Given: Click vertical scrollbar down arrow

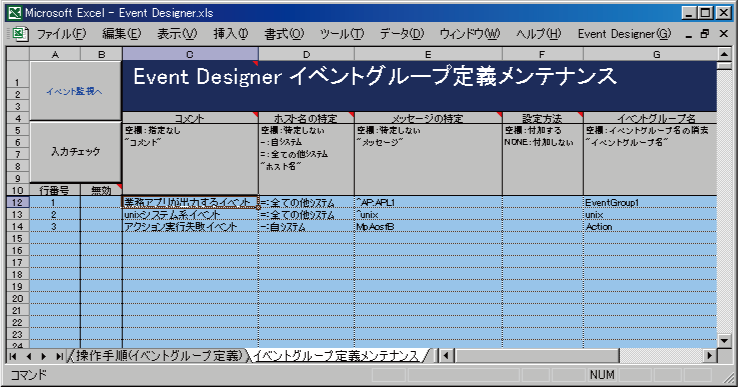Looking at the screenshot, I should point(724,339).
